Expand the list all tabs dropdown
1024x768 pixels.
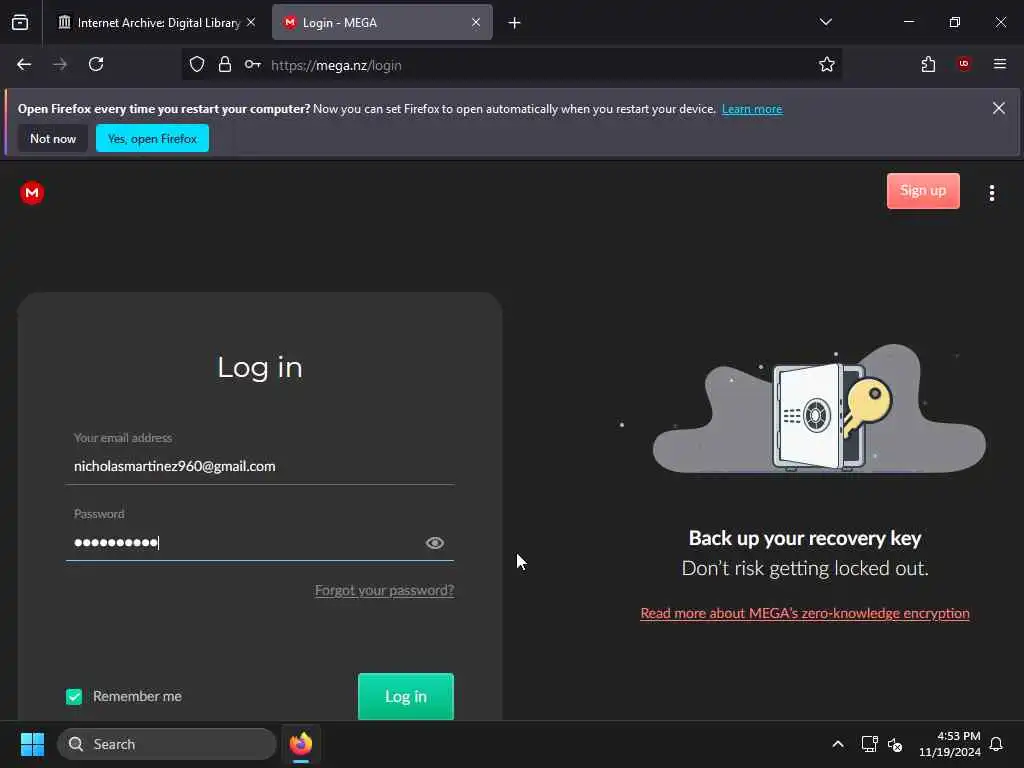tap(825, 22)
